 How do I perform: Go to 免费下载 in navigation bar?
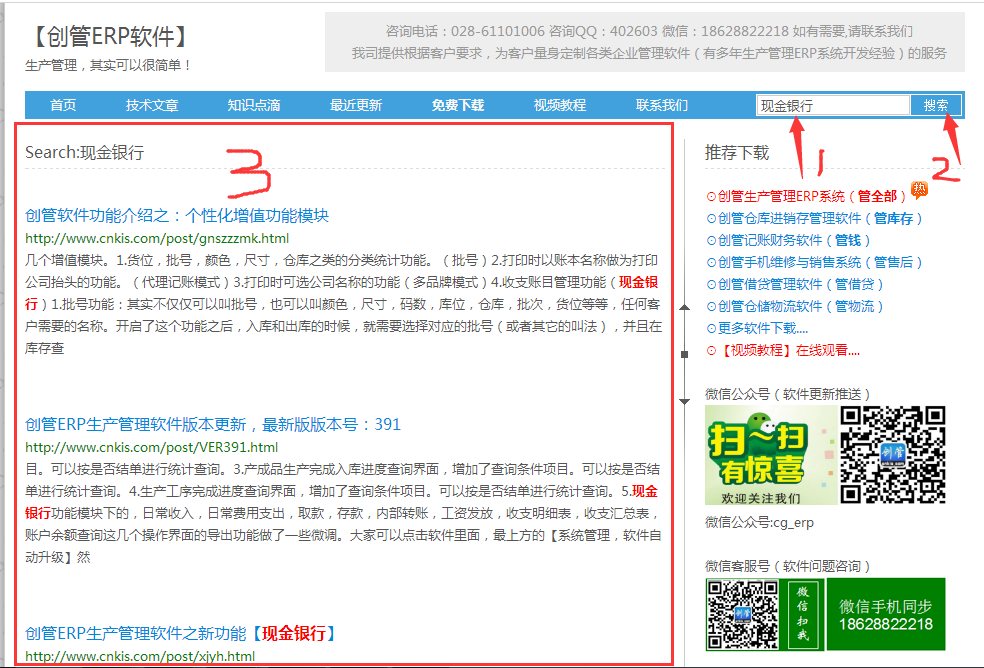(x=457, y=105)
